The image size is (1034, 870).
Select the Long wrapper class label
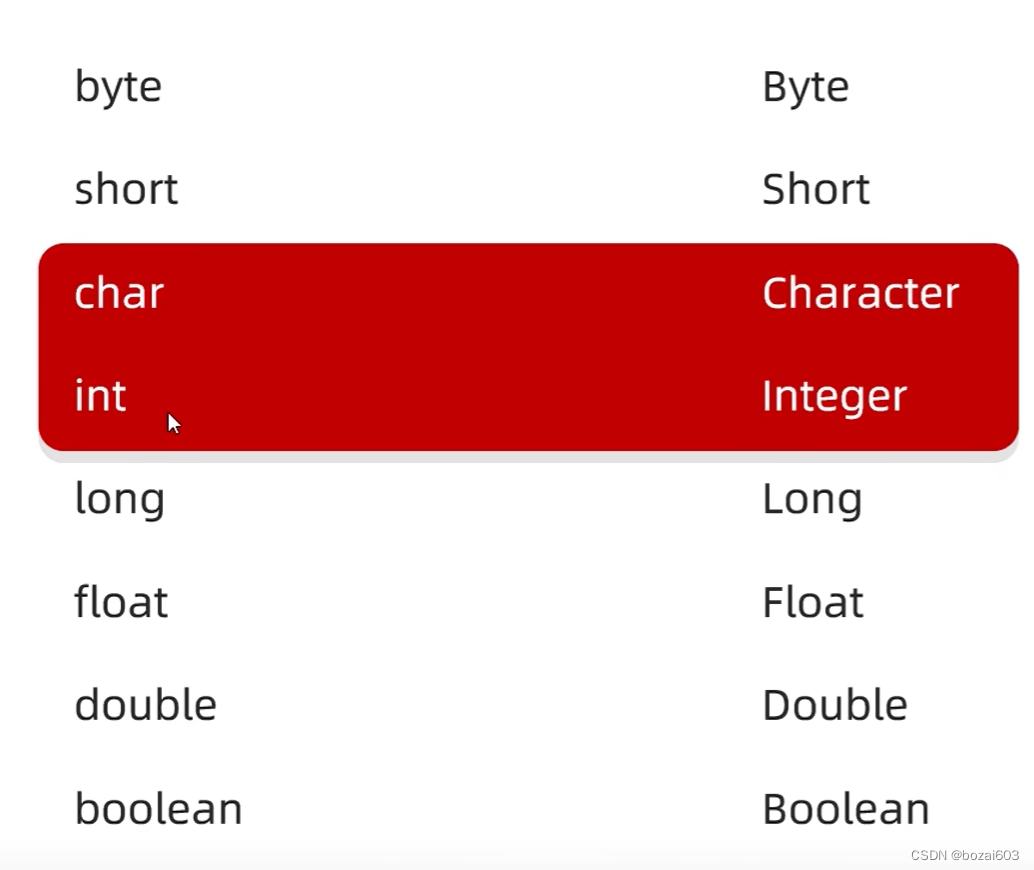[x=812, y=500]
